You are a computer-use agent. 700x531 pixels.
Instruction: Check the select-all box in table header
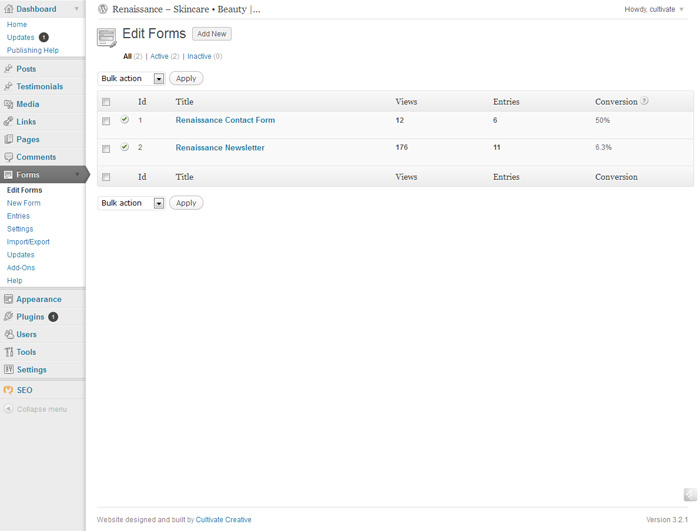(106, 102)
